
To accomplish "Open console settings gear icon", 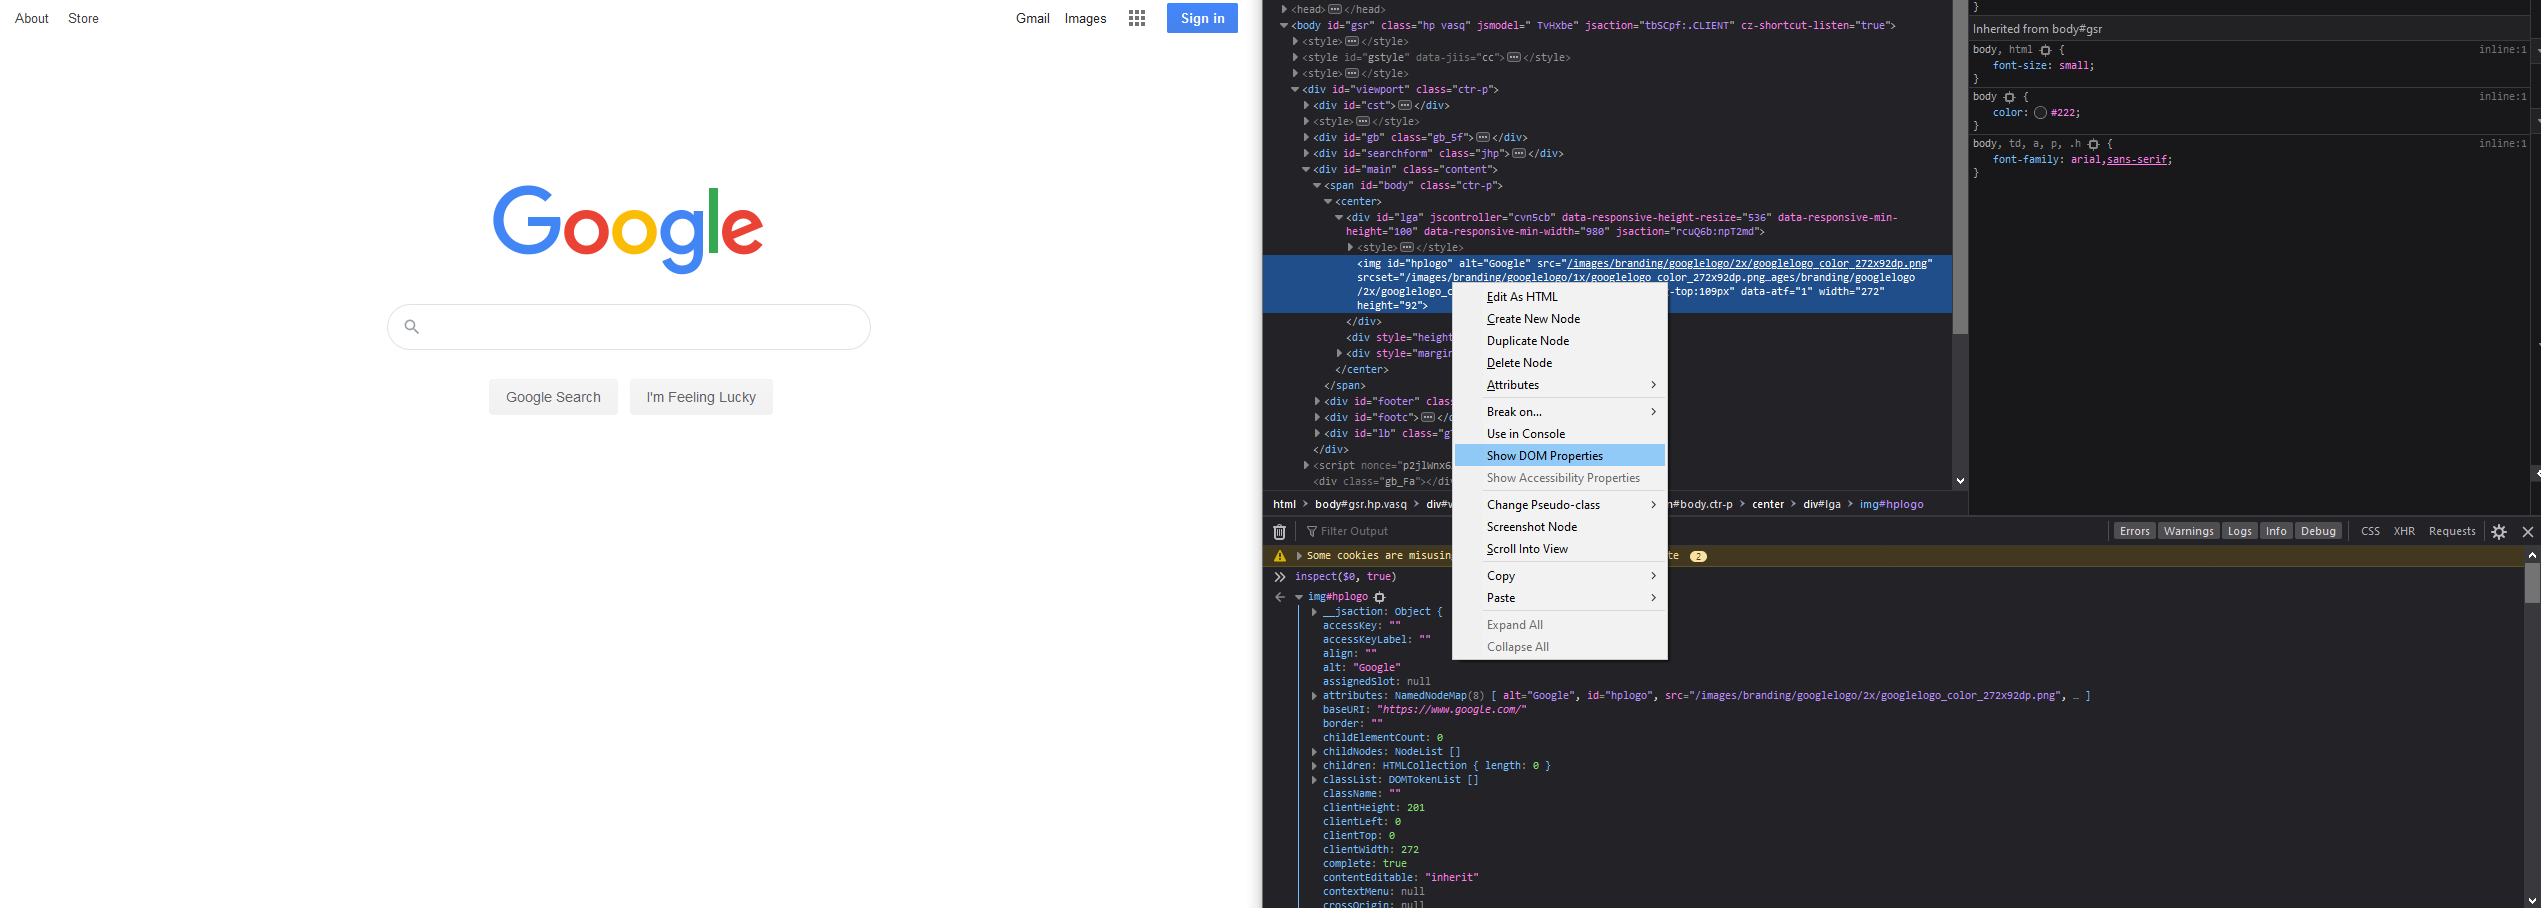I will [2499, 531].
